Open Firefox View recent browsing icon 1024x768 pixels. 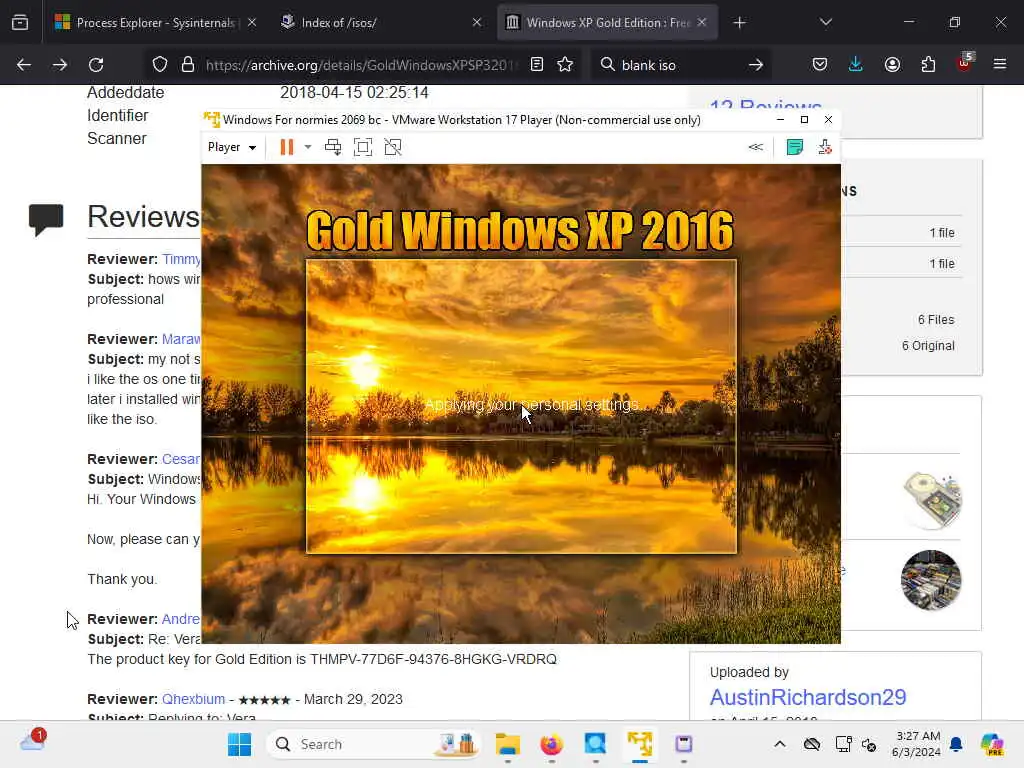click(20, 23)
